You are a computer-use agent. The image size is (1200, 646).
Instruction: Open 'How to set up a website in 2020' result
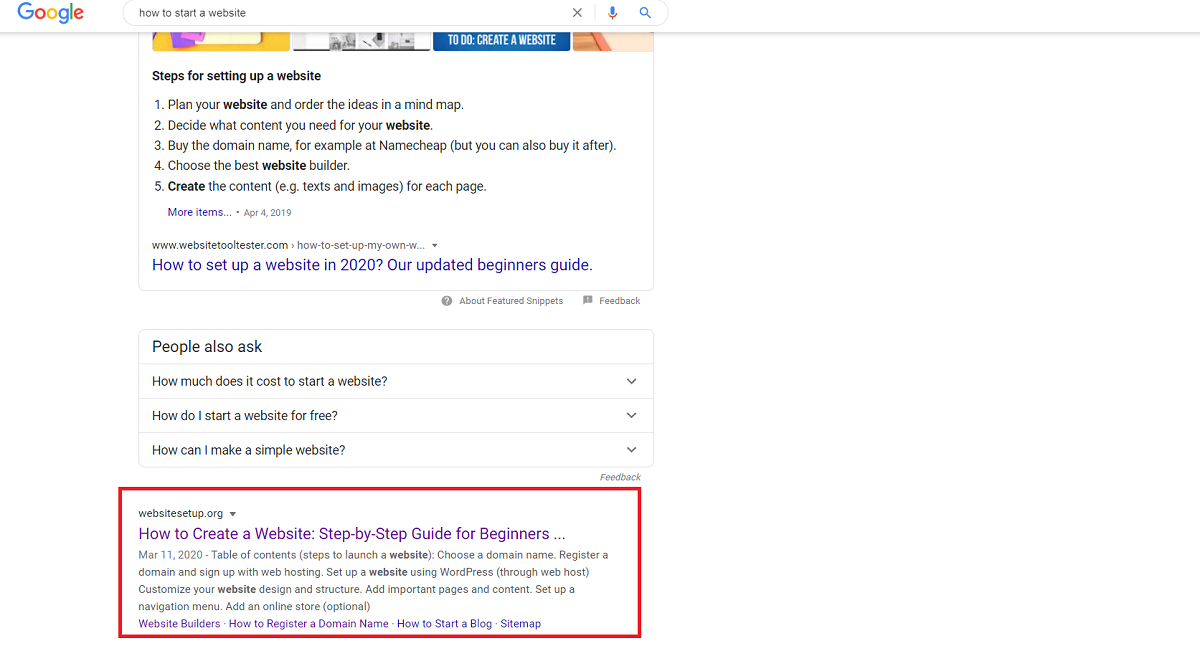click(372, 265)
